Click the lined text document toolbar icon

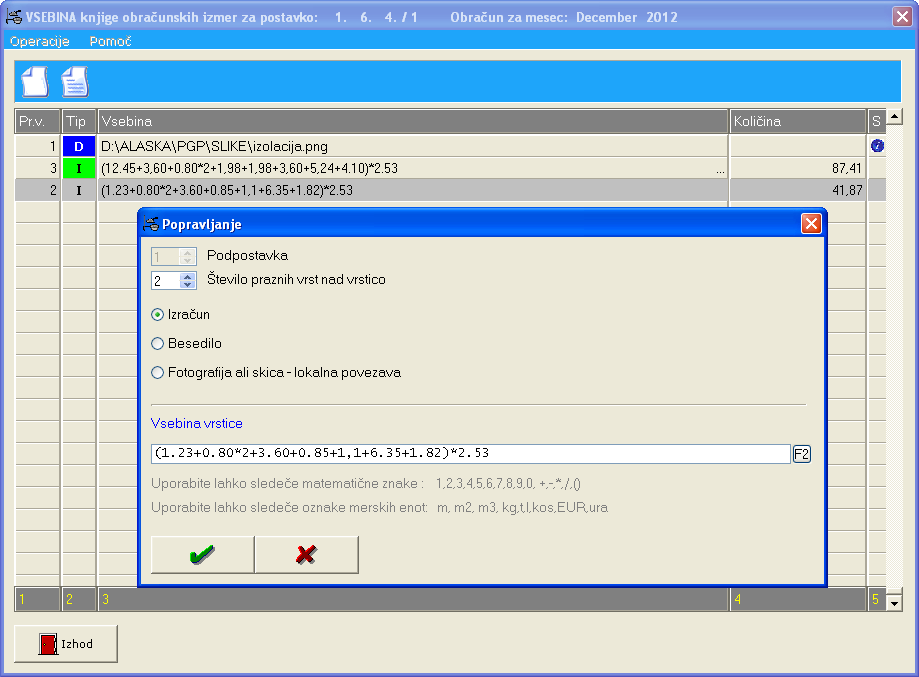(75, 81)
